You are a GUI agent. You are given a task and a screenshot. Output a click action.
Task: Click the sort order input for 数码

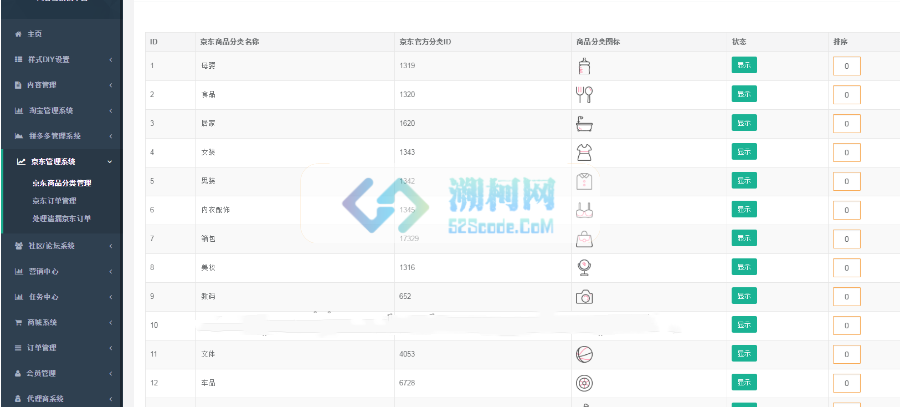(847, 297)
